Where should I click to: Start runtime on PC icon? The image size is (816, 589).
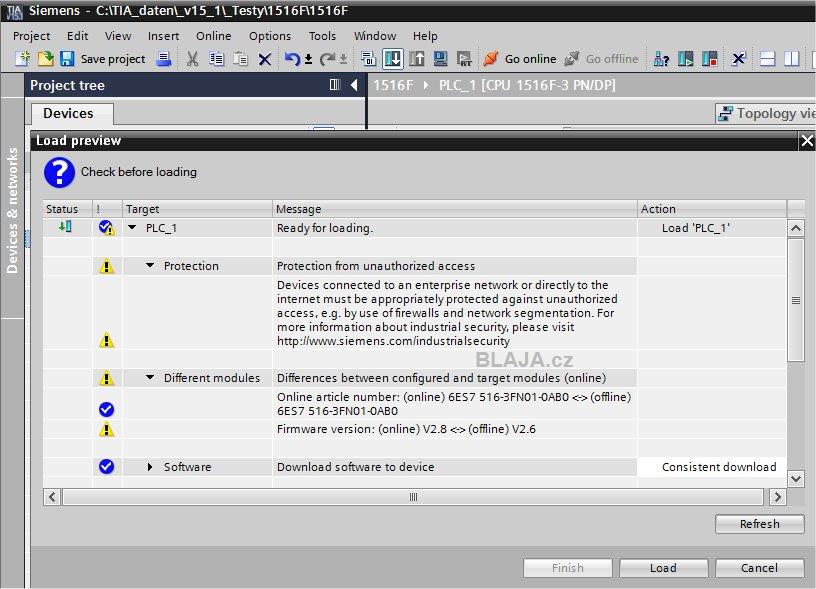464,59
